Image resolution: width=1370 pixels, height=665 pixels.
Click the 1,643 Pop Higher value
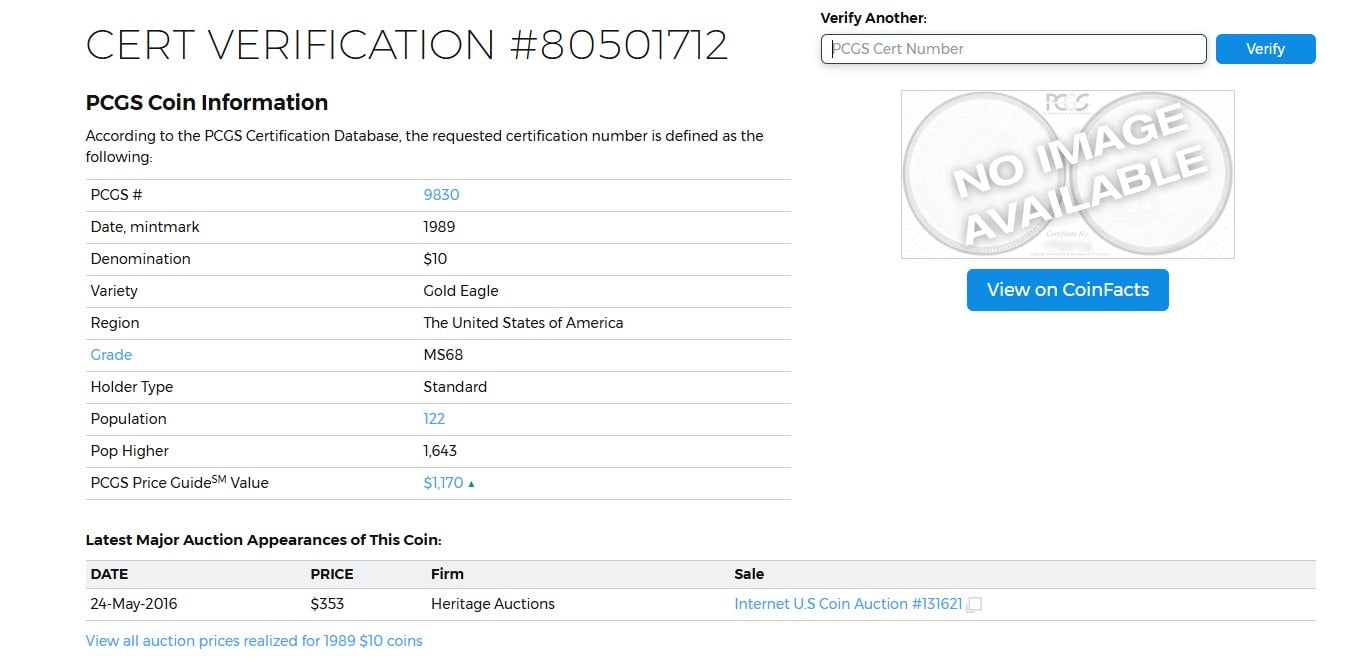tap(440, 451)
